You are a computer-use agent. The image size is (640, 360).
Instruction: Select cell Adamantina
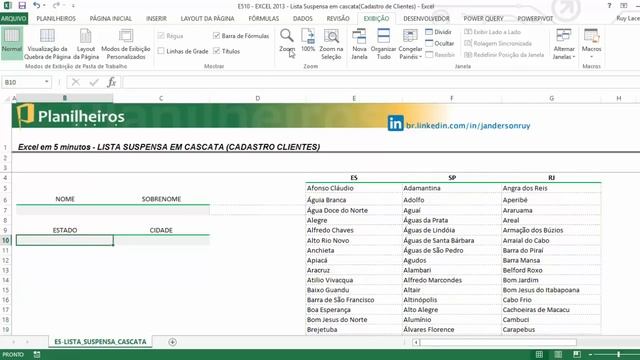coord(451,188)
